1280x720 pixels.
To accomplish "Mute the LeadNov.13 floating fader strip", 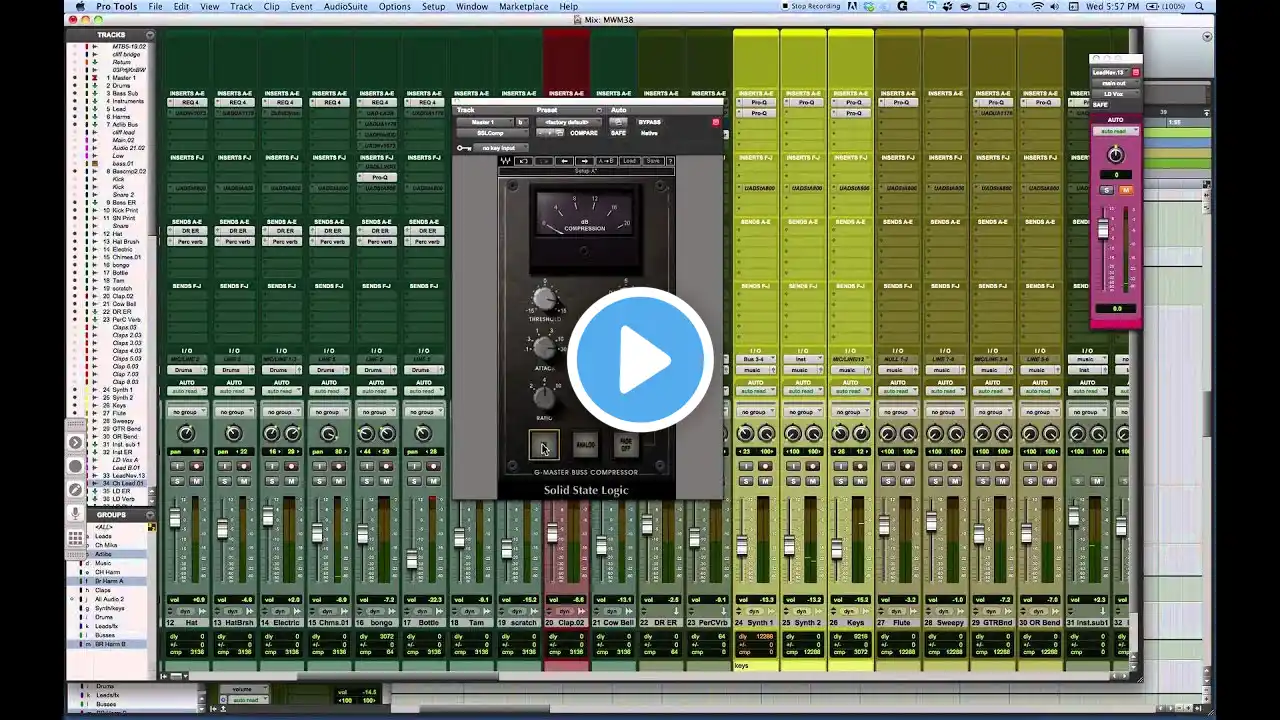I will coord(1125,190).
